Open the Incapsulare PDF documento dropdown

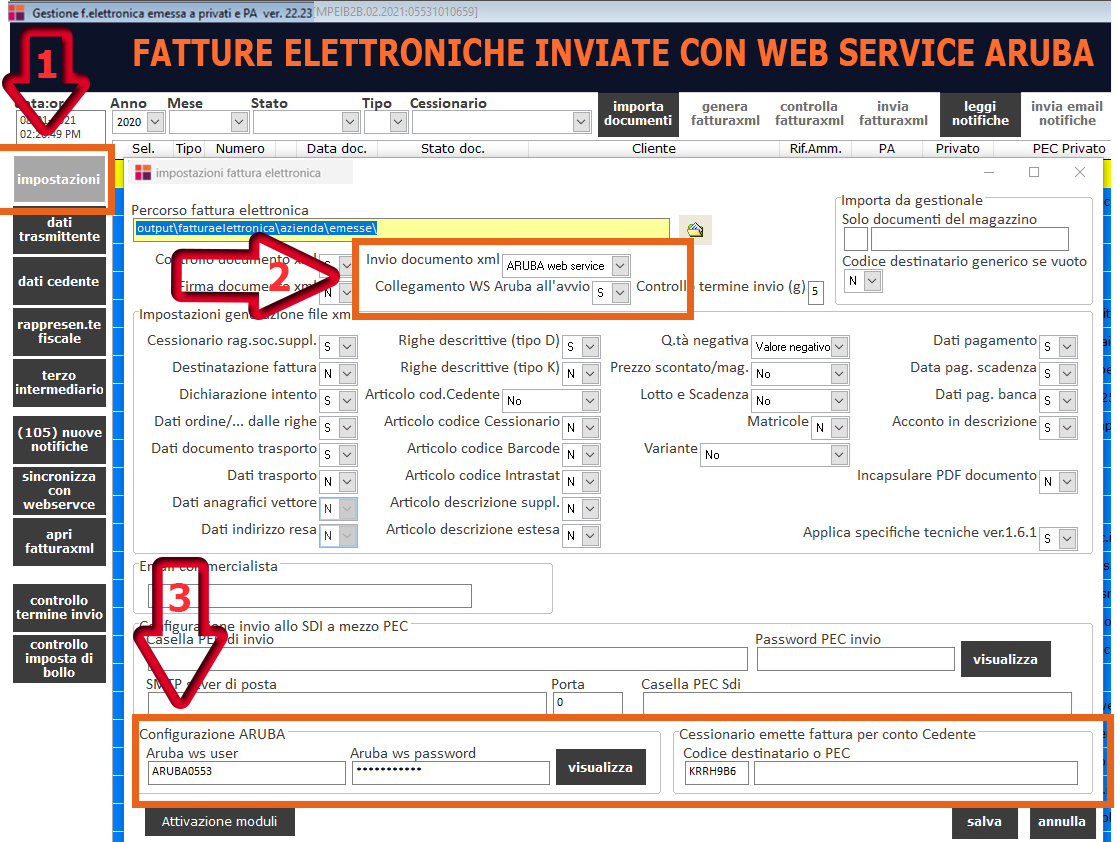click(x=1067, y=482)
